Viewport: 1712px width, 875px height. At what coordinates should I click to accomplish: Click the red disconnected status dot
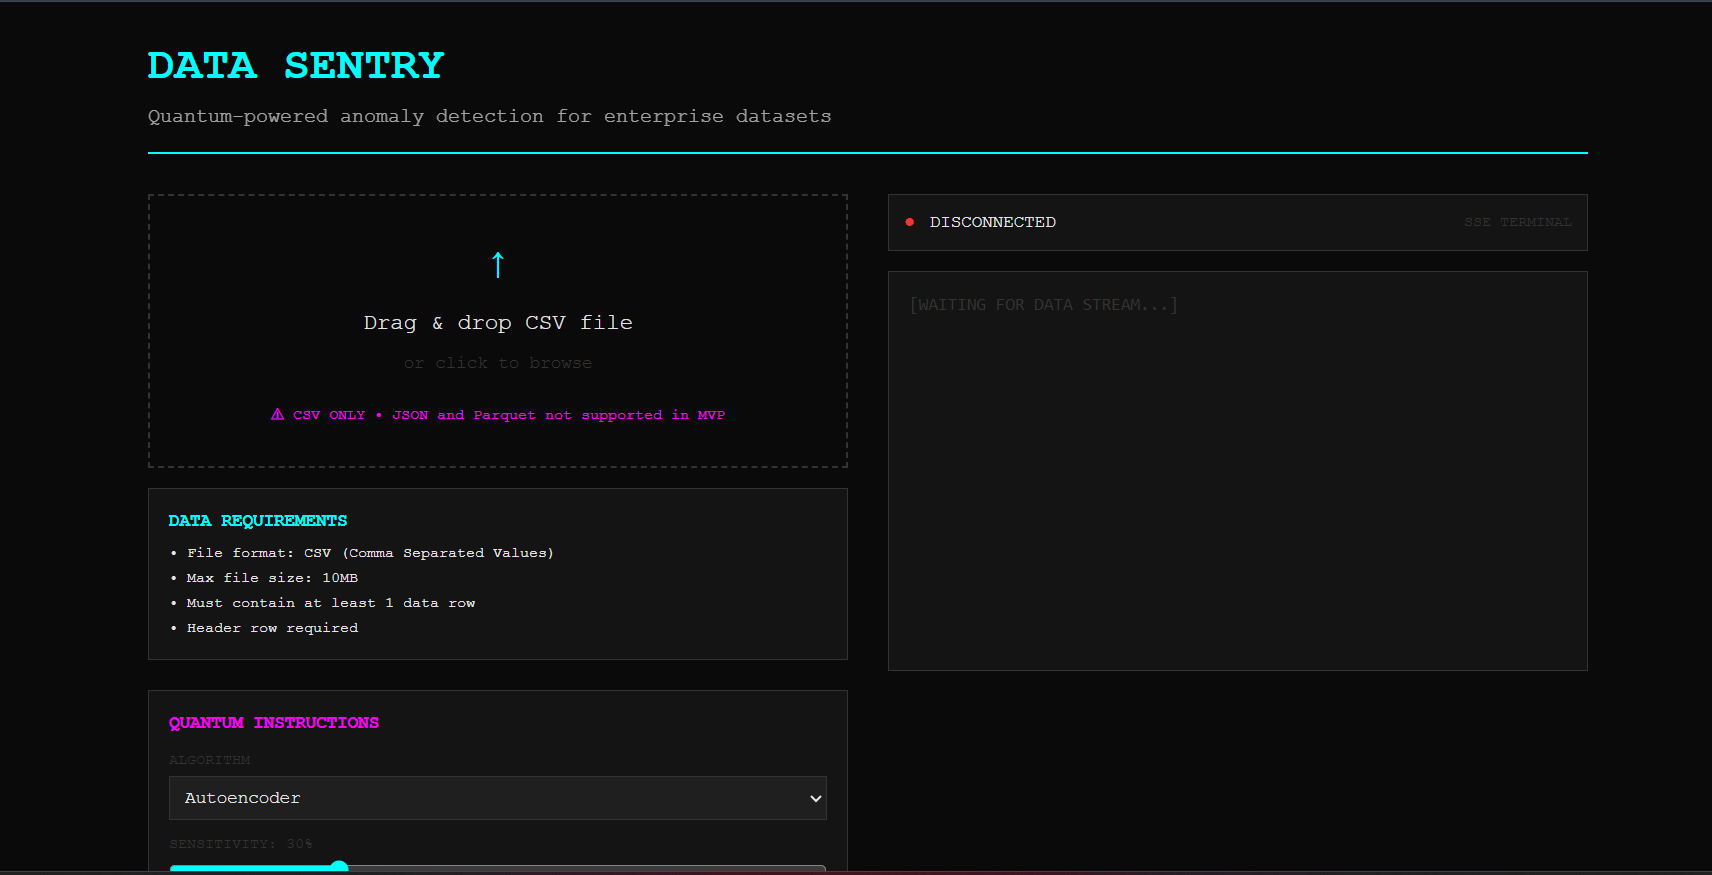[910, 222]
